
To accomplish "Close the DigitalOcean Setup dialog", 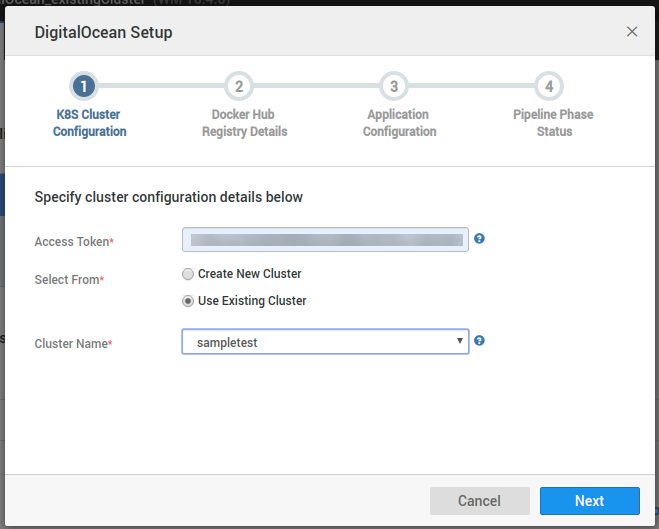I will 632,32.
